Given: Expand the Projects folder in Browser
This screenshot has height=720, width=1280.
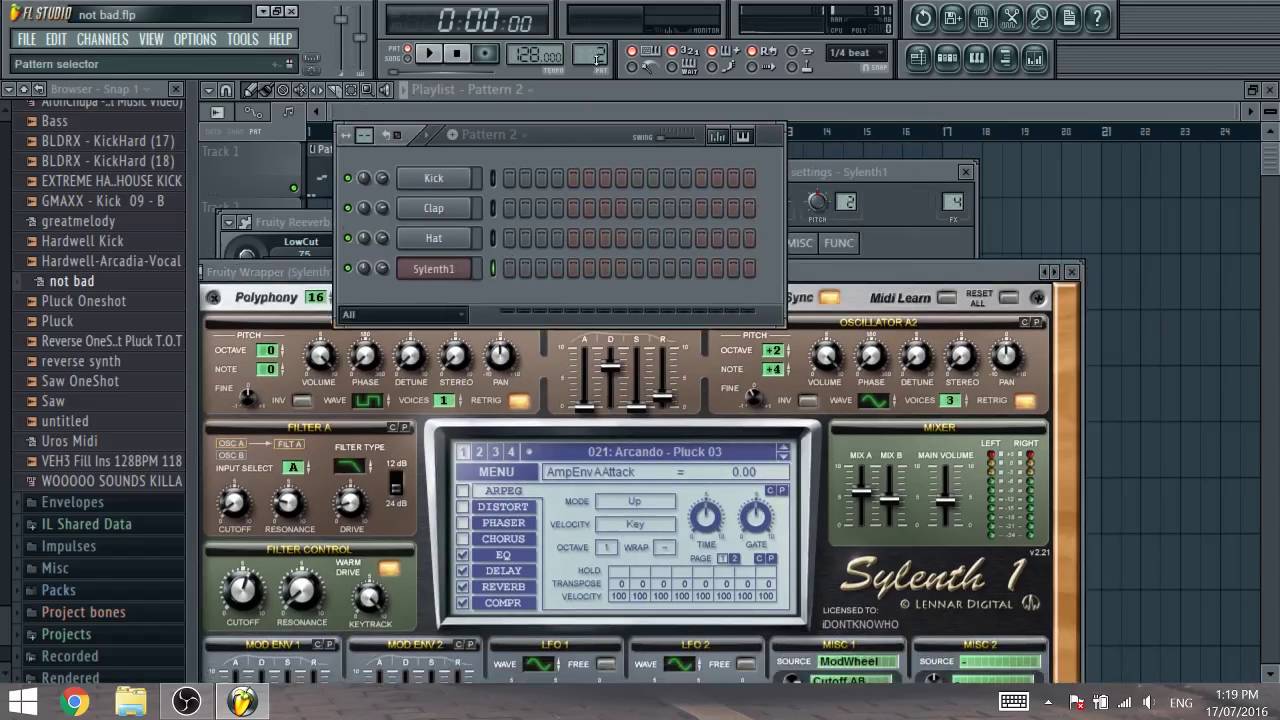Looking at the screenshot, I should (66, 634).
